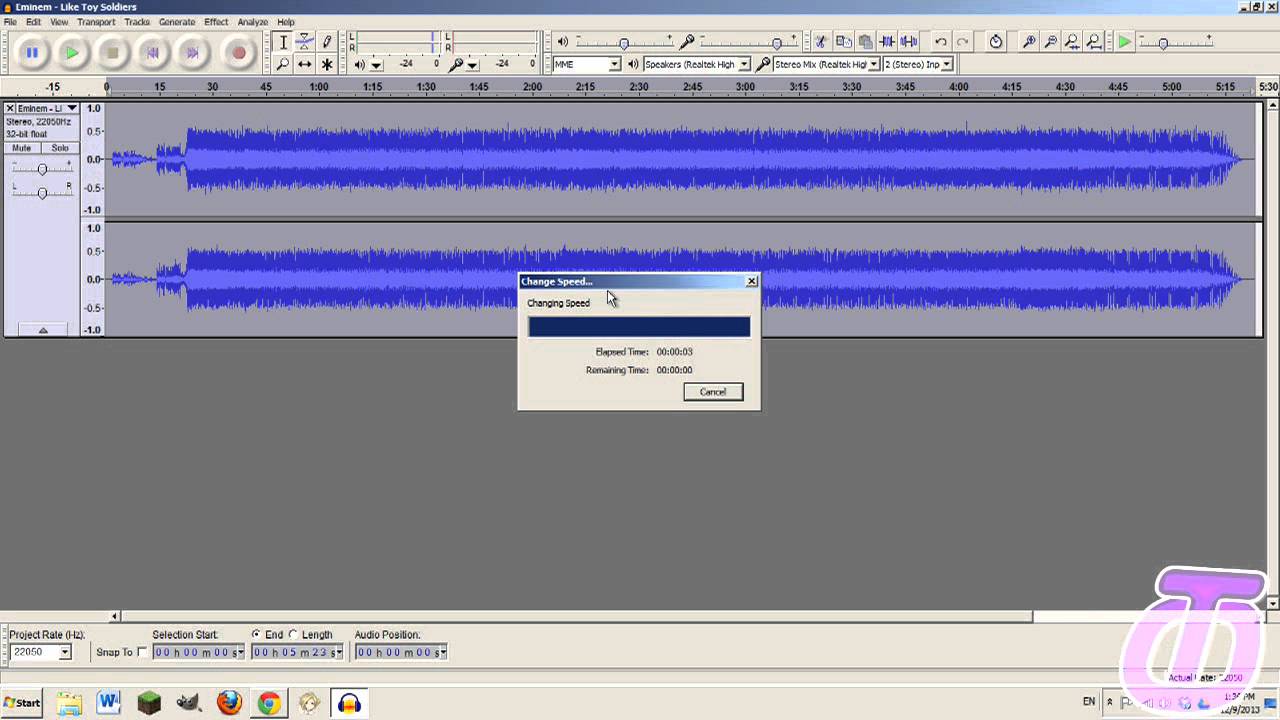Click the red Record button

click(x=238, y=53)
